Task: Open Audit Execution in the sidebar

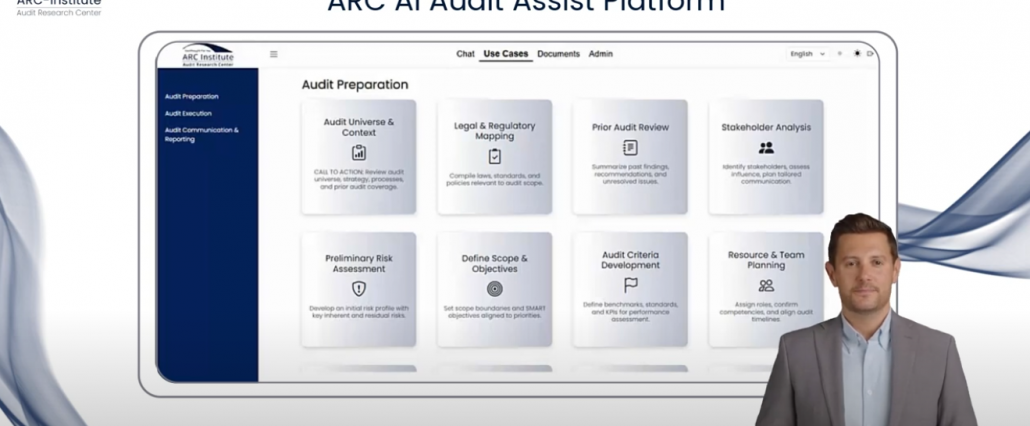Action: [x=188, y=113]
